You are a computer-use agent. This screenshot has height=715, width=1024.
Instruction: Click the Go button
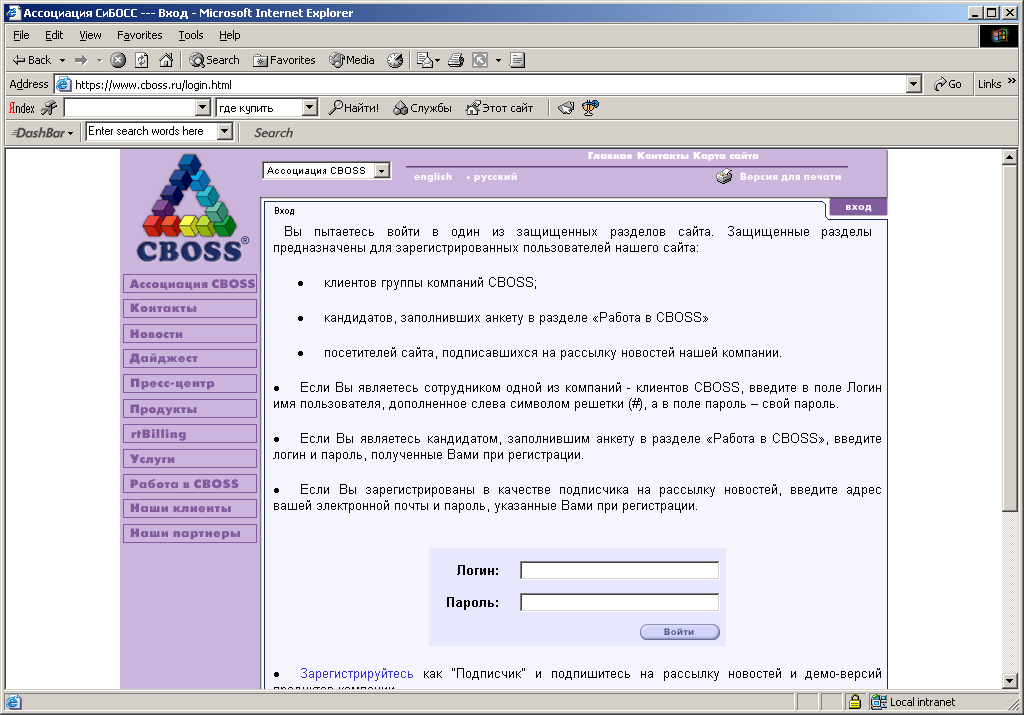pyautogui.click(x=948, y=84)
